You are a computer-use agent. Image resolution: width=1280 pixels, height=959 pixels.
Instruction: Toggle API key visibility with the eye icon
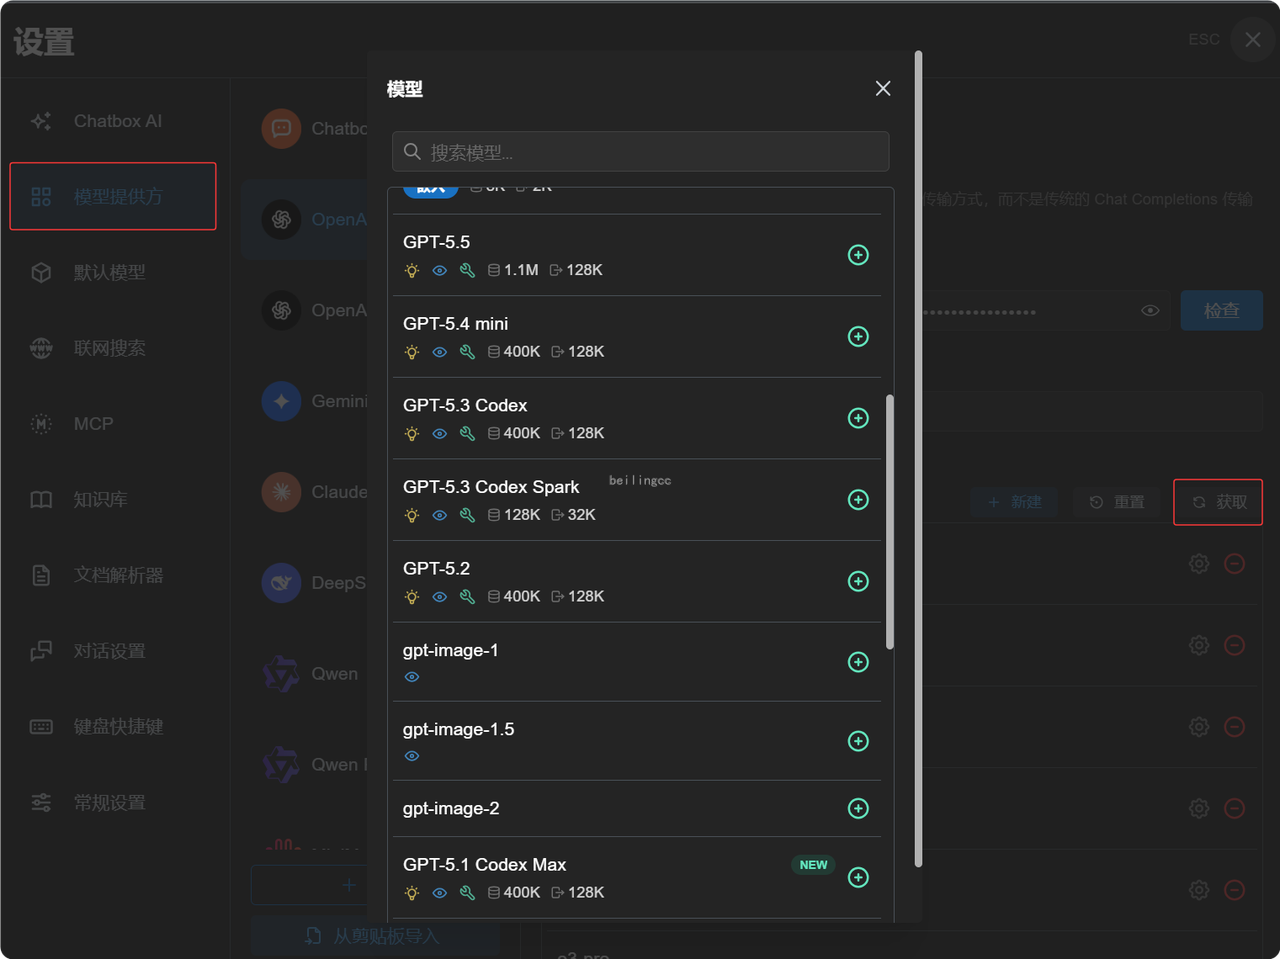pos(1150,311)
